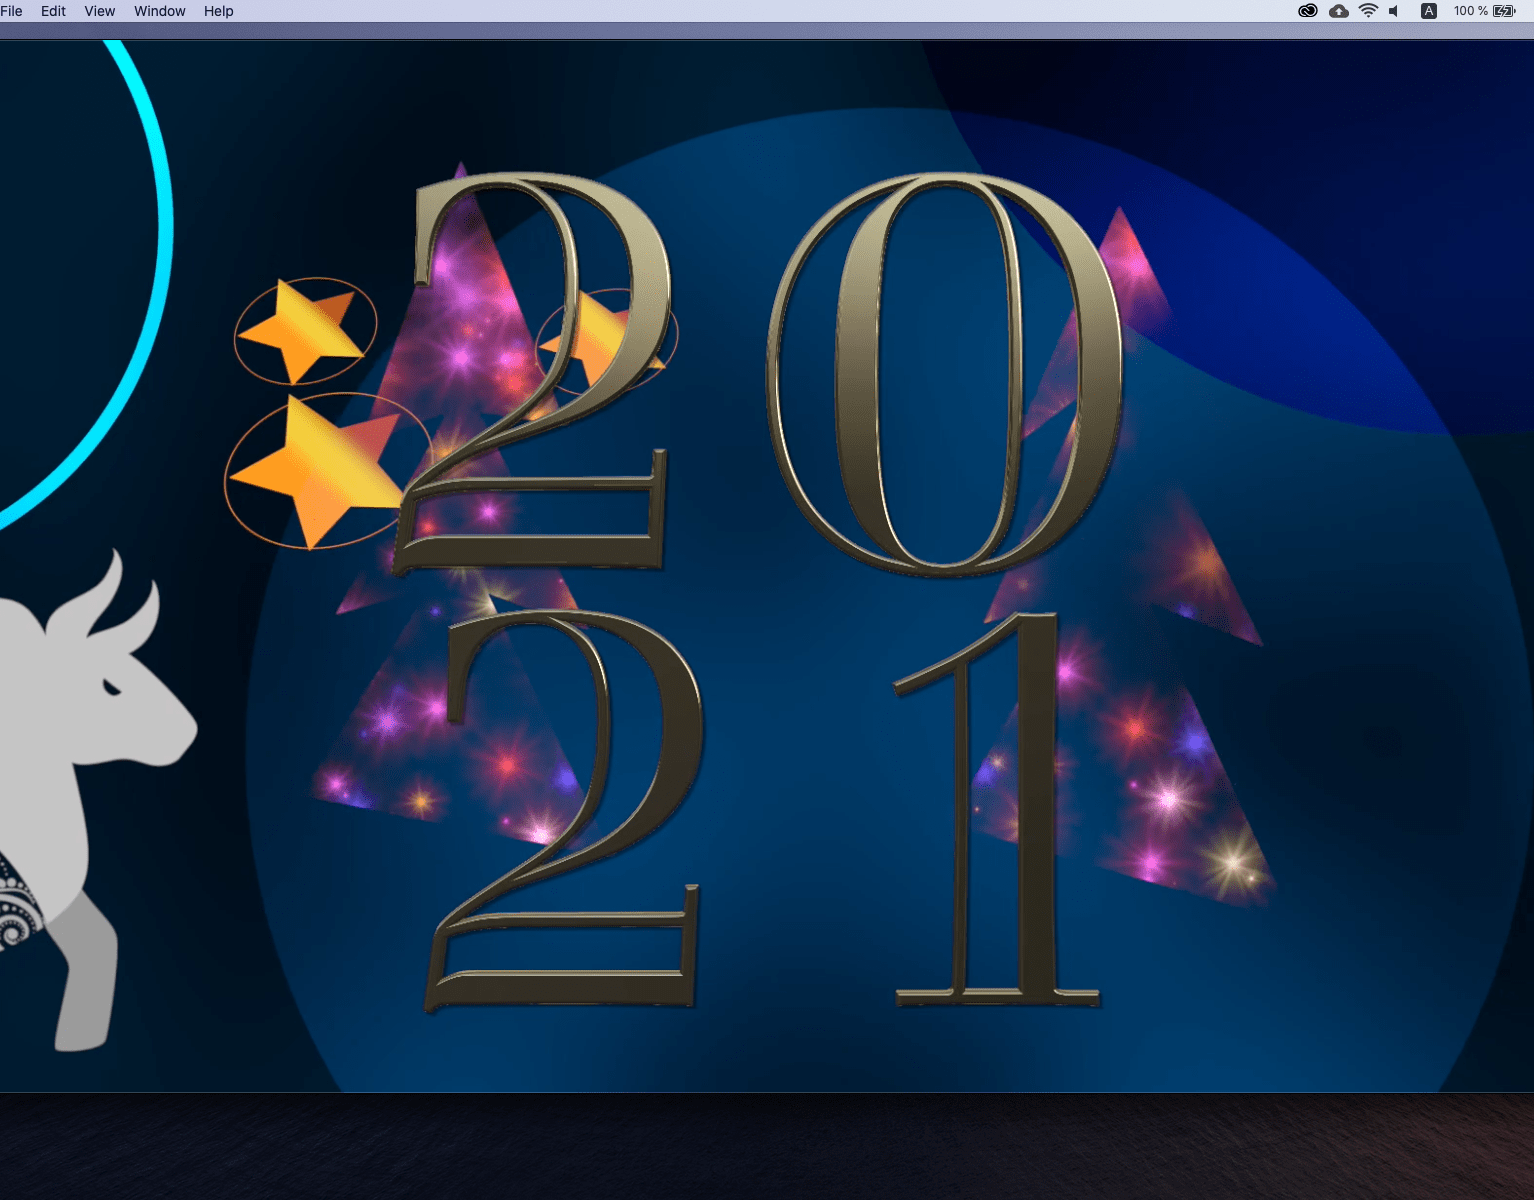
Task: Click the input source 'A' icon
Action: click(x=1429, y=11)
